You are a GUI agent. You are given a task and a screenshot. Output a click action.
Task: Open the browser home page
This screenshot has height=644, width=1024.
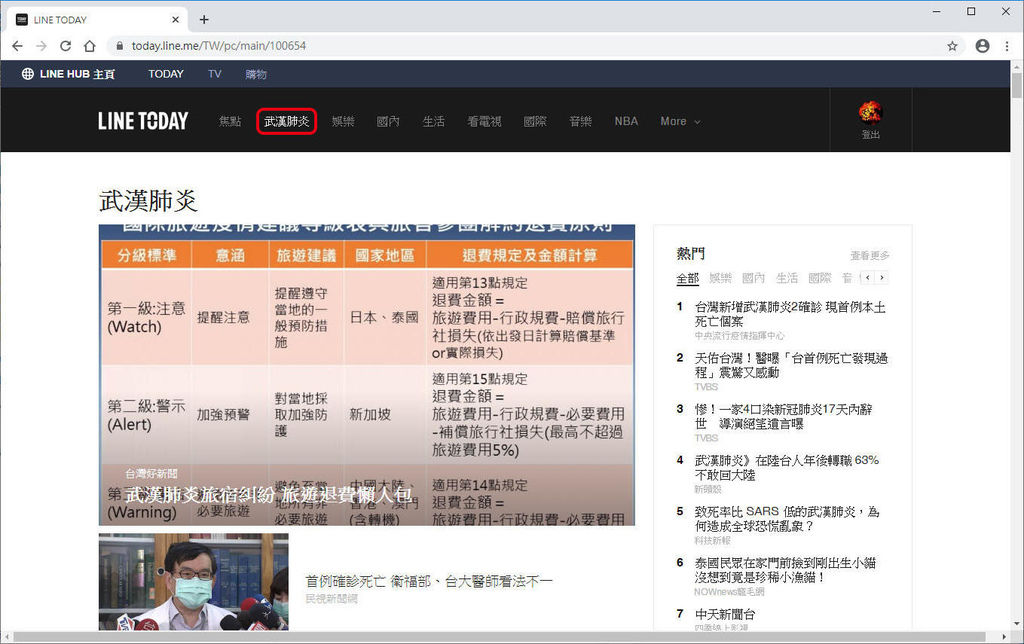pos(89,46)
